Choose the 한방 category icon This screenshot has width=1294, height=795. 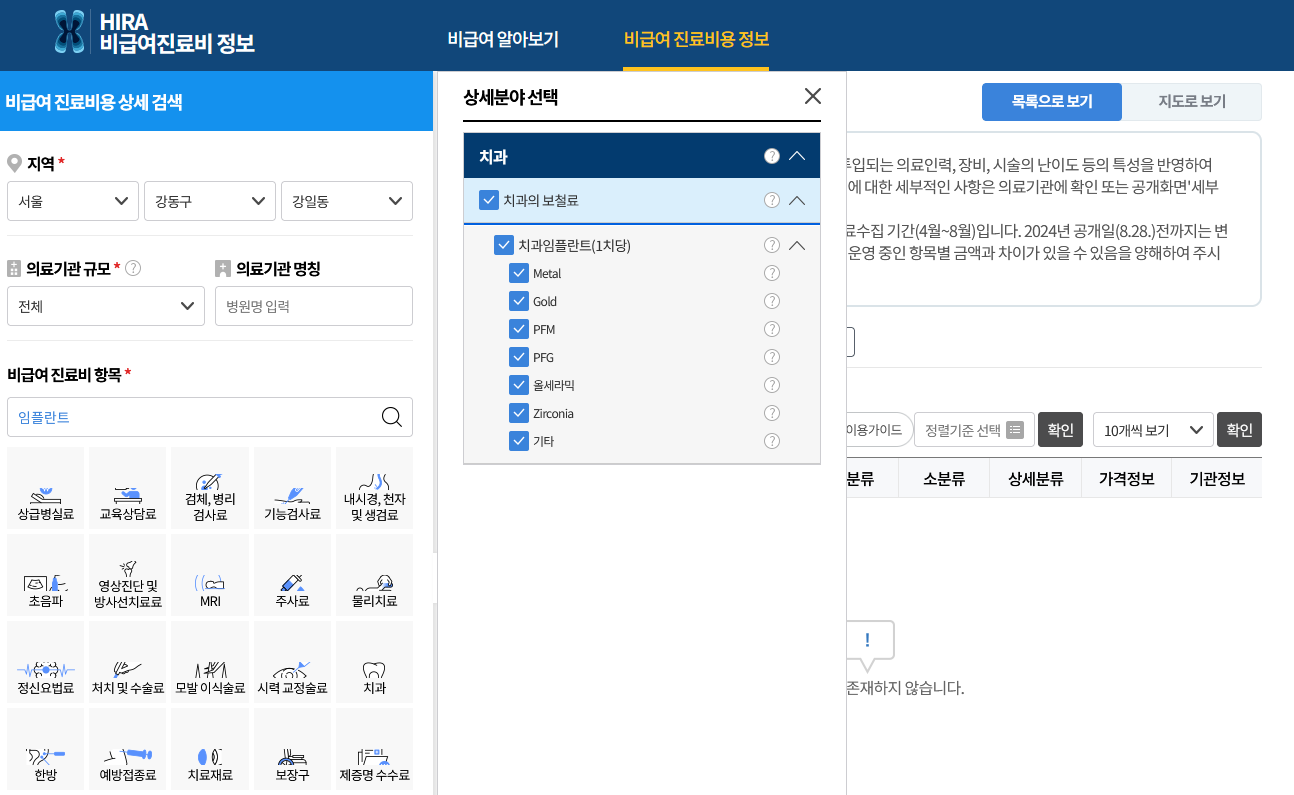(x=46, y=749)
